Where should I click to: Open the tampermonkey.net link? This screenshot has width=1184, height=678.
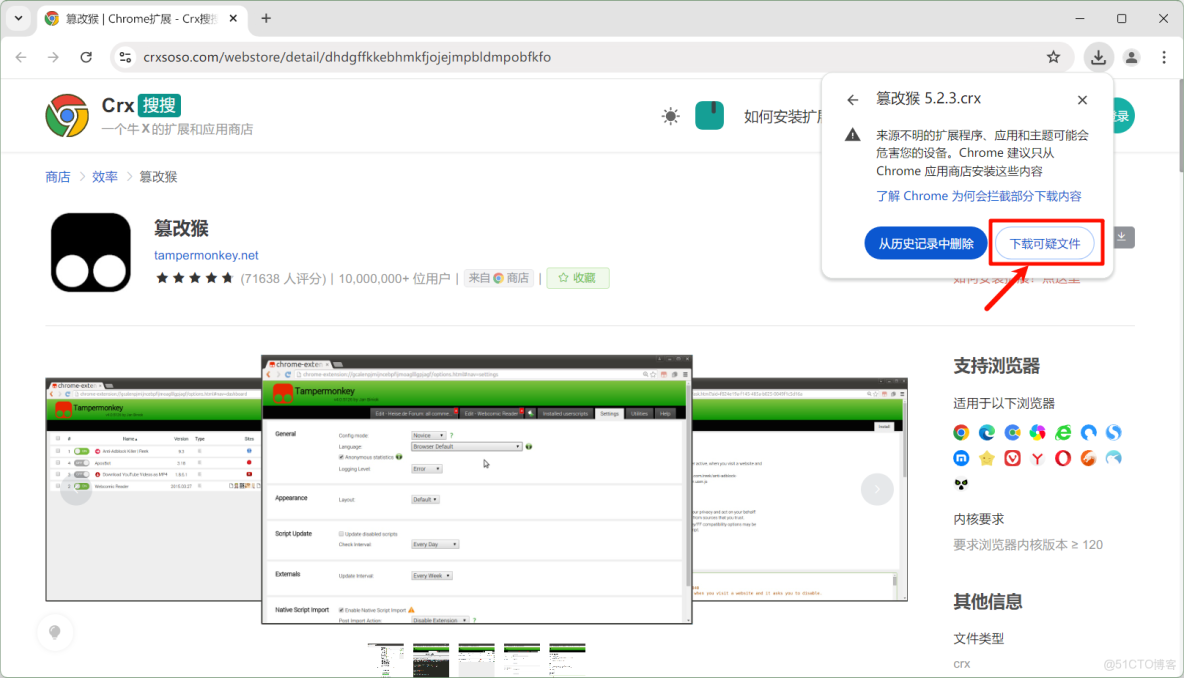(206, 255)
